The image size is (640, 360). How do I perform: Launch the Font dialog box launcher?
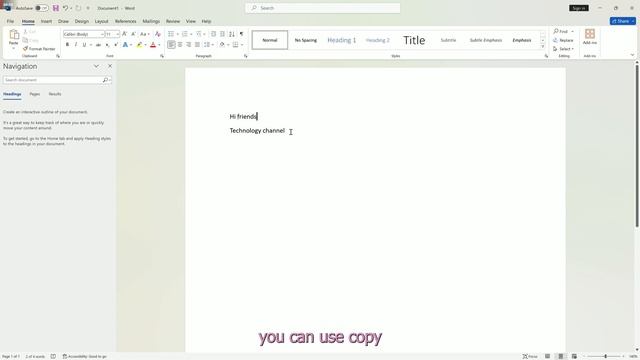tap(162, 56)
